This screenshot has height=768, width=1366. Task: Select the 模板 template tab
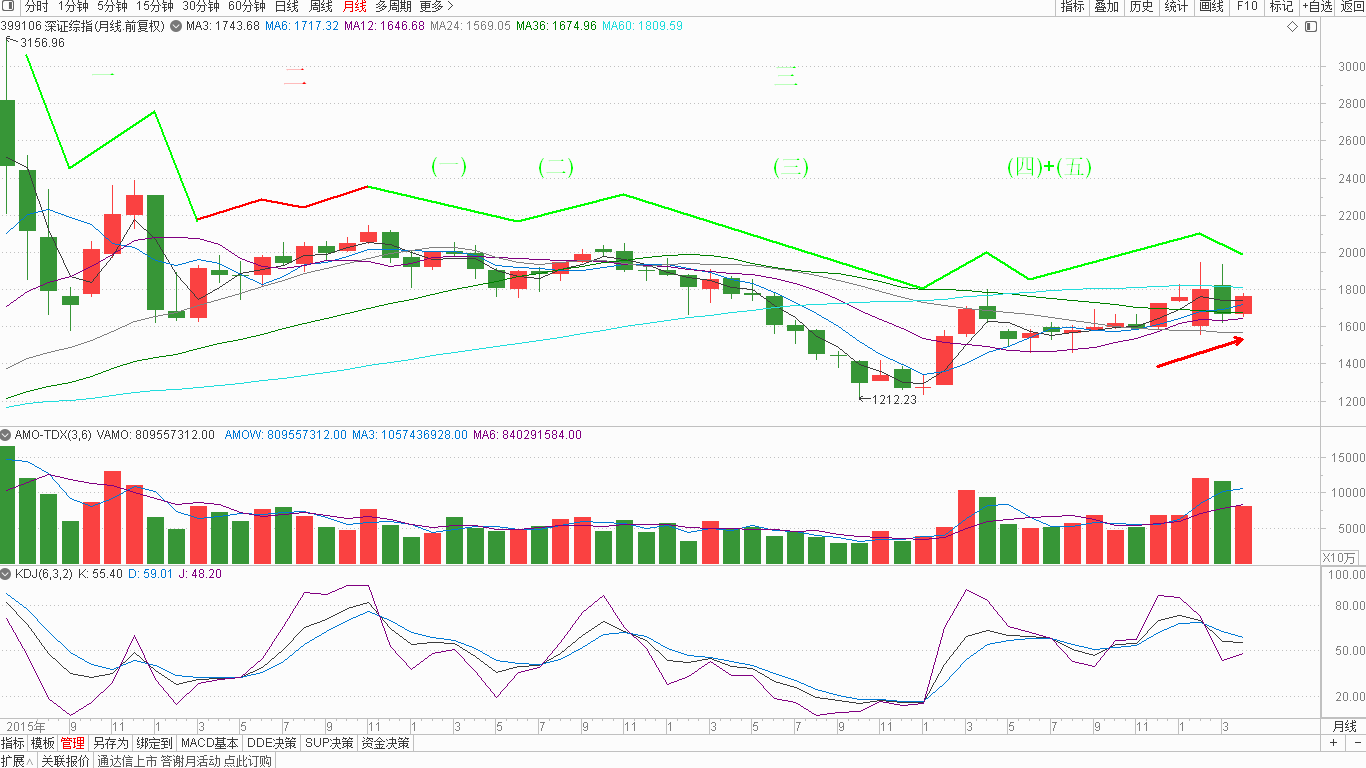[x=42, y=743]
